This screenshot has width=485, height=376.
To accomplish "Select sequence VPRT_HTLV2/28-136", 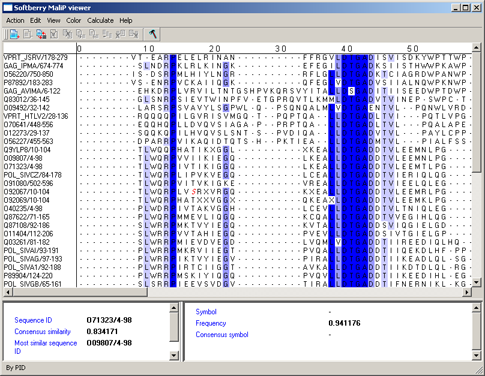I will [36, 116].
